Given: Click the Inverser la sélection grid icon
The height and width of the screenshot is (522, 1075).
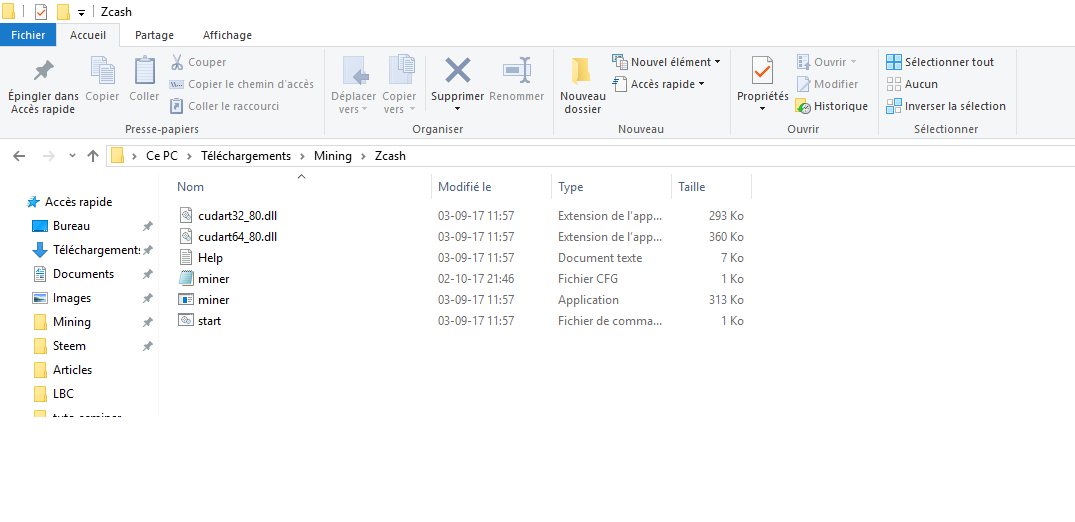Looking at the screenshot, I should [x=894, y=106].
